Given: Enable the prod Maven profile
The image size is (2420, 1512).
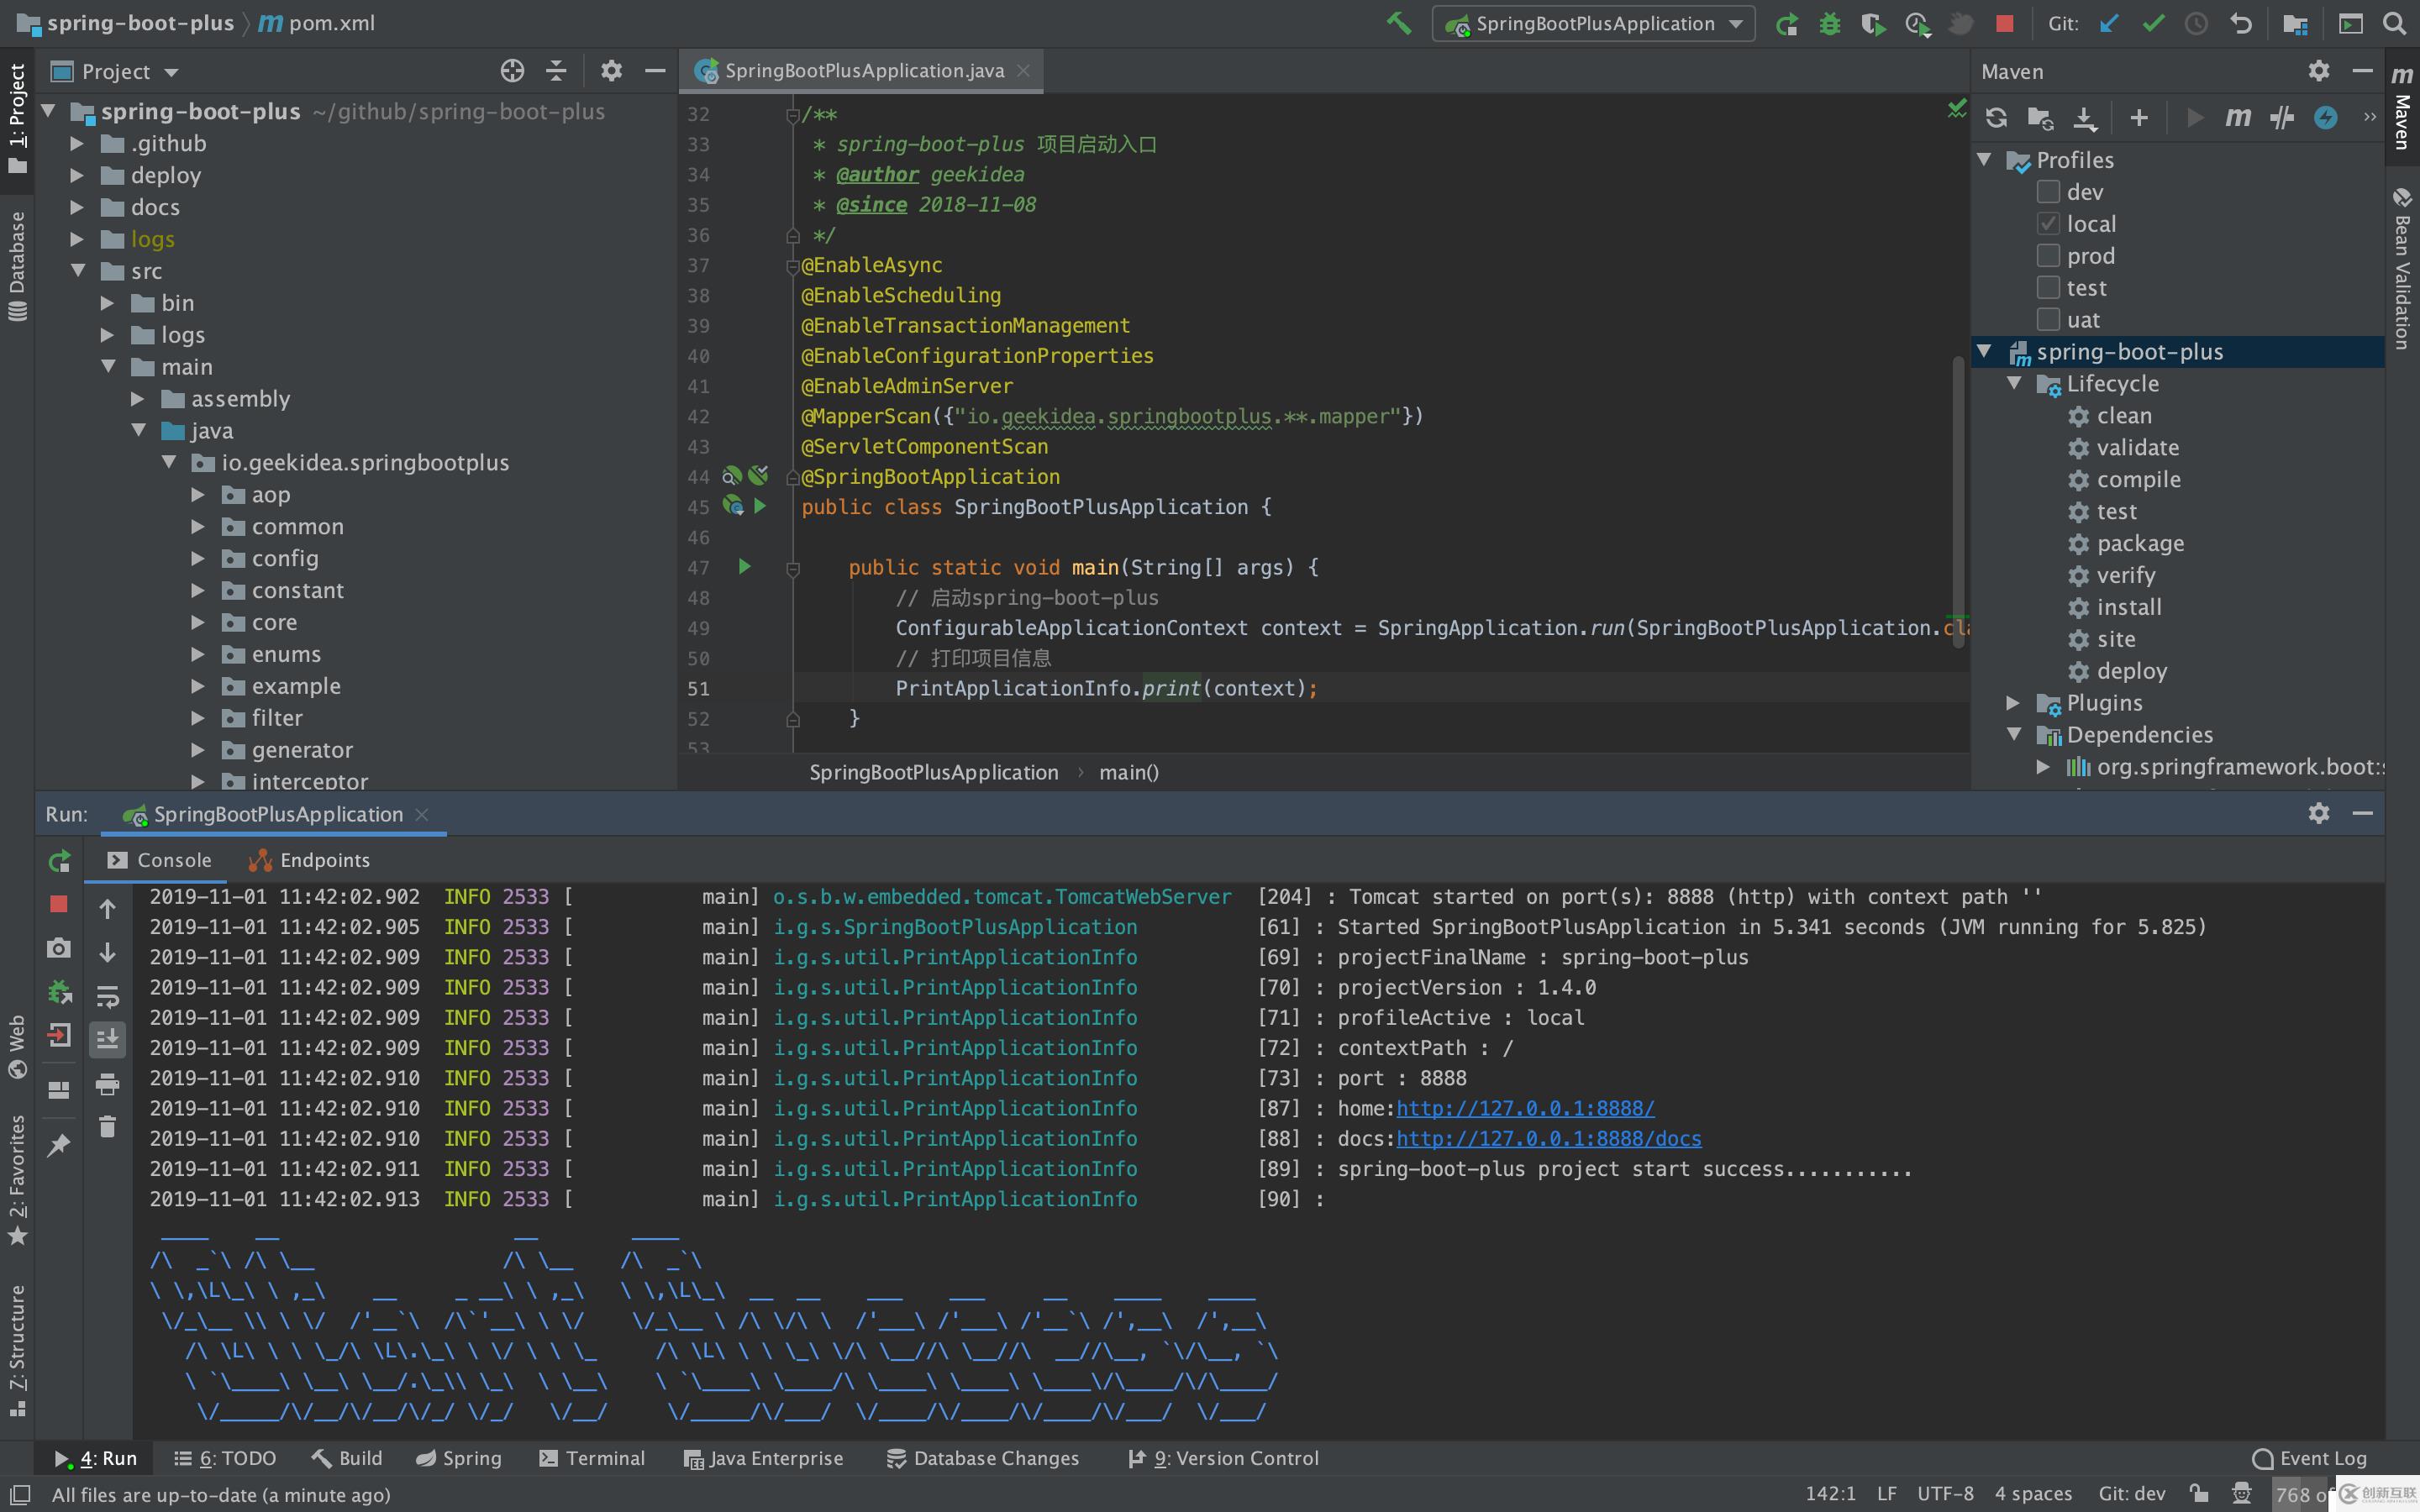Looking at the screenshot, I should coord(2047,255).
